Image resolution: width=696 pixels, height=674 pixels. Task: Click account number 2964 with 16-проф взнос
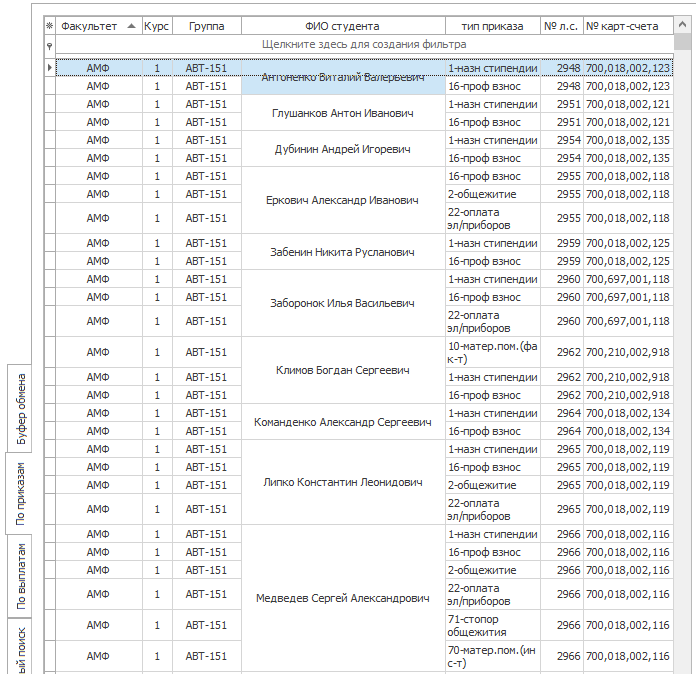click(x=562, y=431)
